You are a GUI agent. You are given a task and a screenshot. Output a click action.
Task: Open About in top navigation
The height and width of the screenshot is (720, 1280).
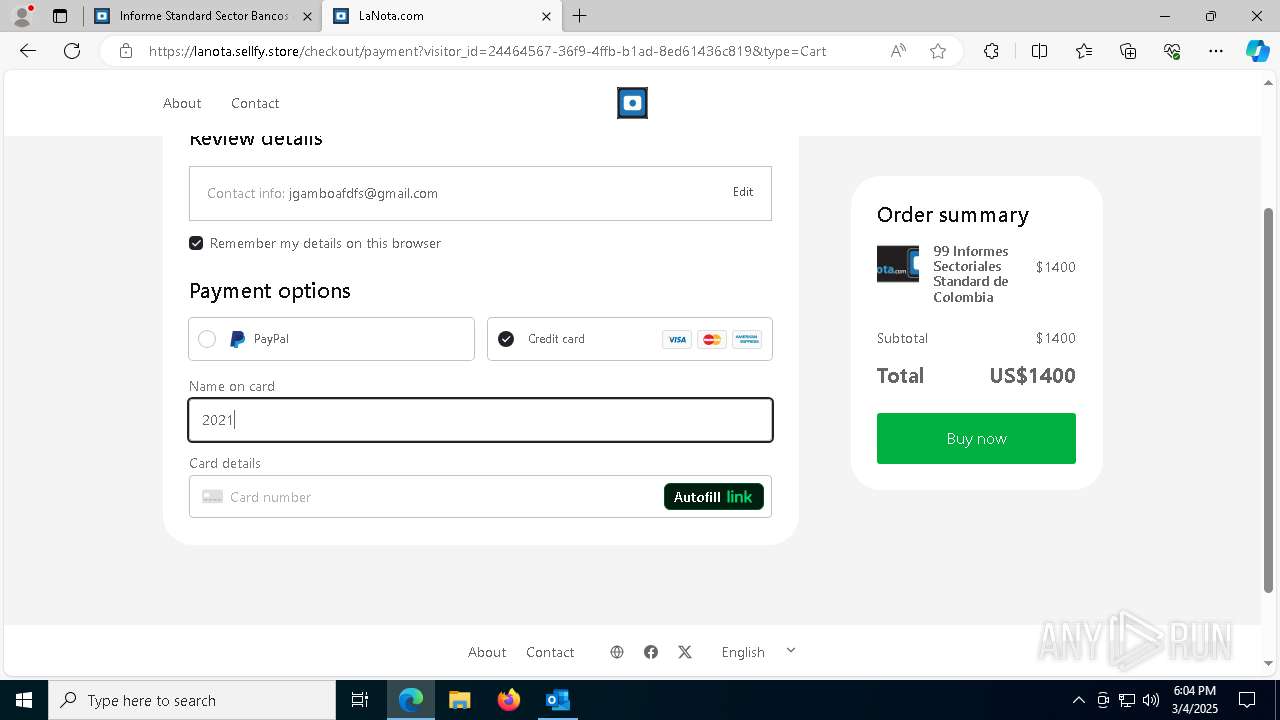tap(182, 103)
